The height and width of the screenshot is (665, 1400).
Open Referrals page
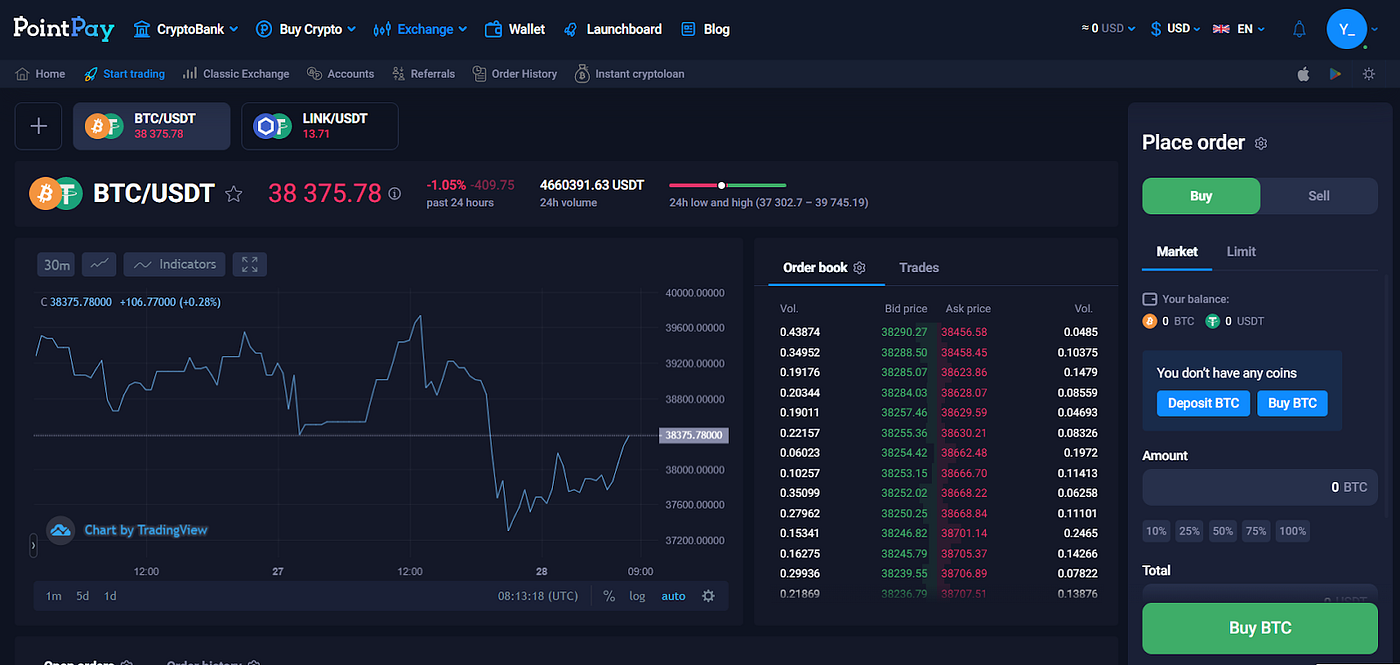pyautogui.click(x=424, y=74)
